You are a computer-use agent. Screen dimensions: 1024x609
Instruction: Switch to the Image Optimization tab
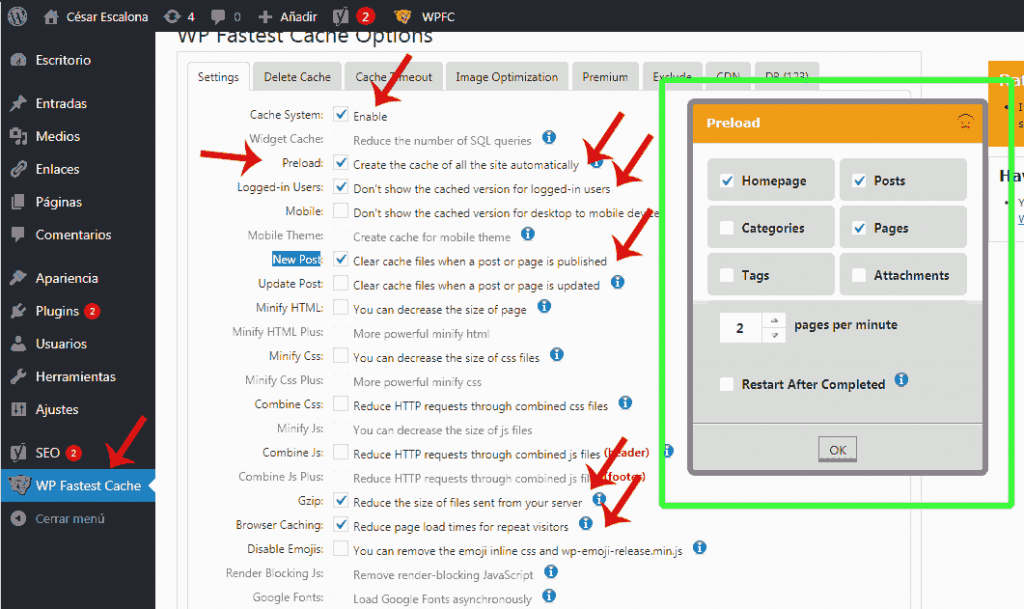[507, 77]
